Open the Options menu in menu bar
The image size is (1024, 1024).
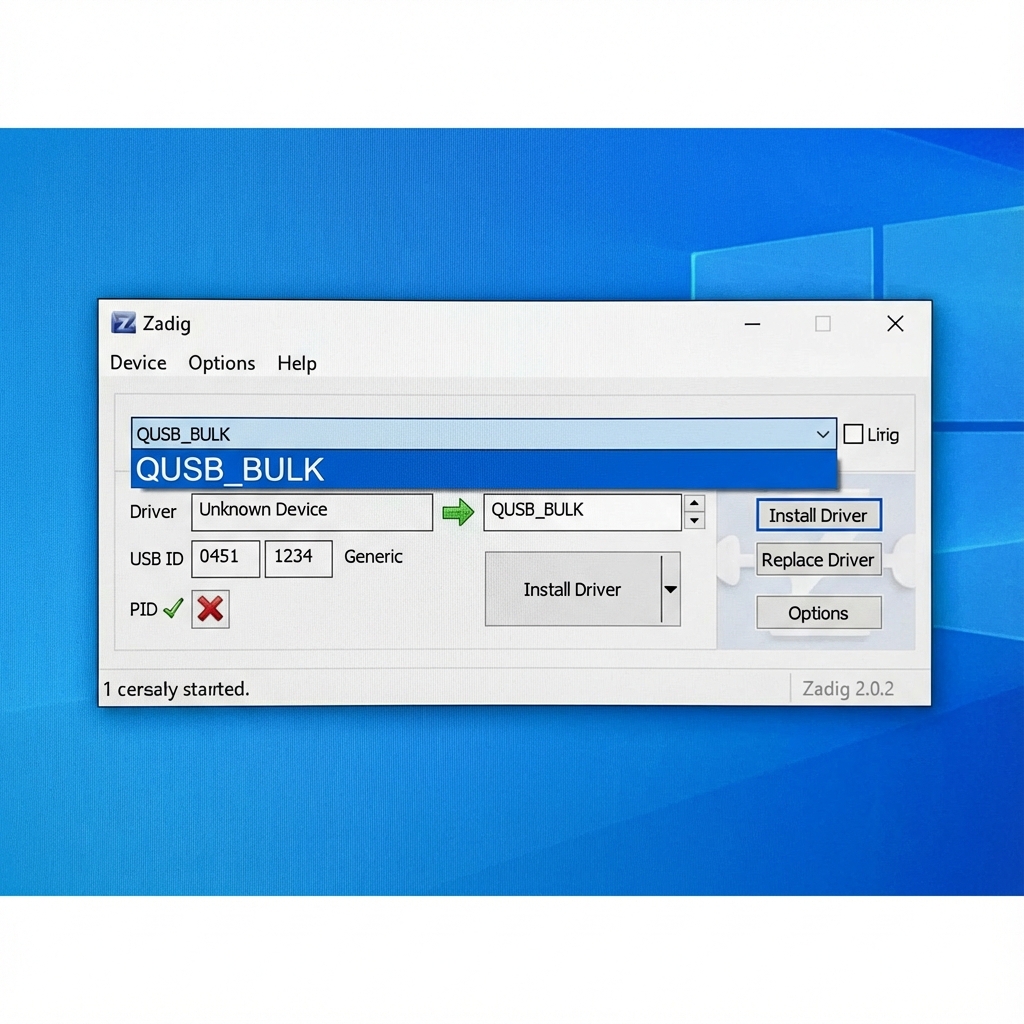221,363
